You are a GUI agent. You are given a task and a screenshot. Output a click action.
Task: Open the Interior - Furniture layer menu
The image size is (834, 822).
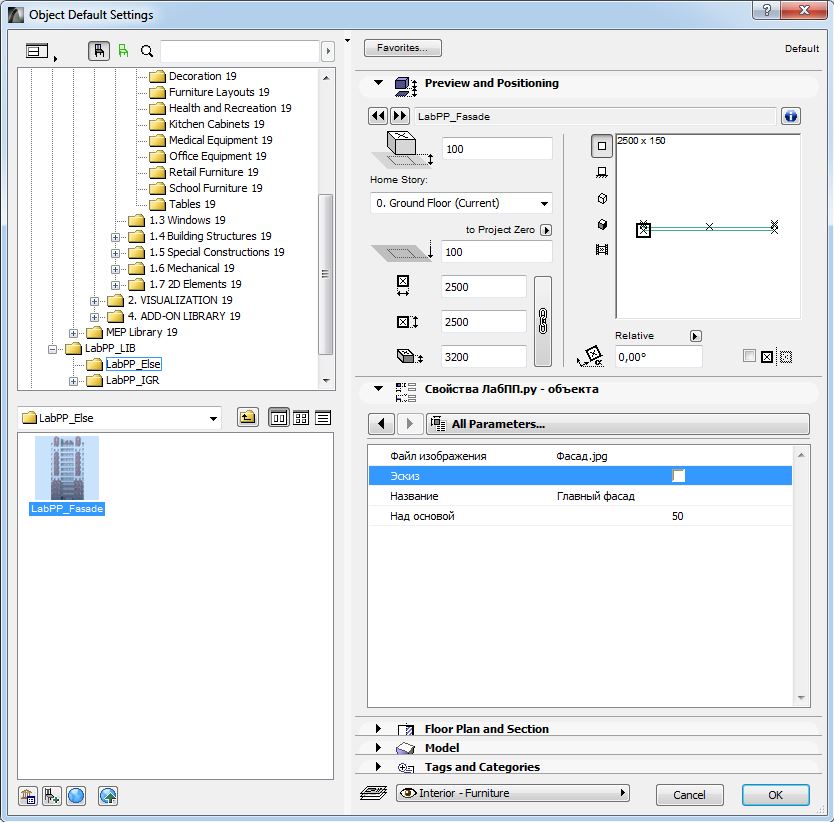click(513, 793)
